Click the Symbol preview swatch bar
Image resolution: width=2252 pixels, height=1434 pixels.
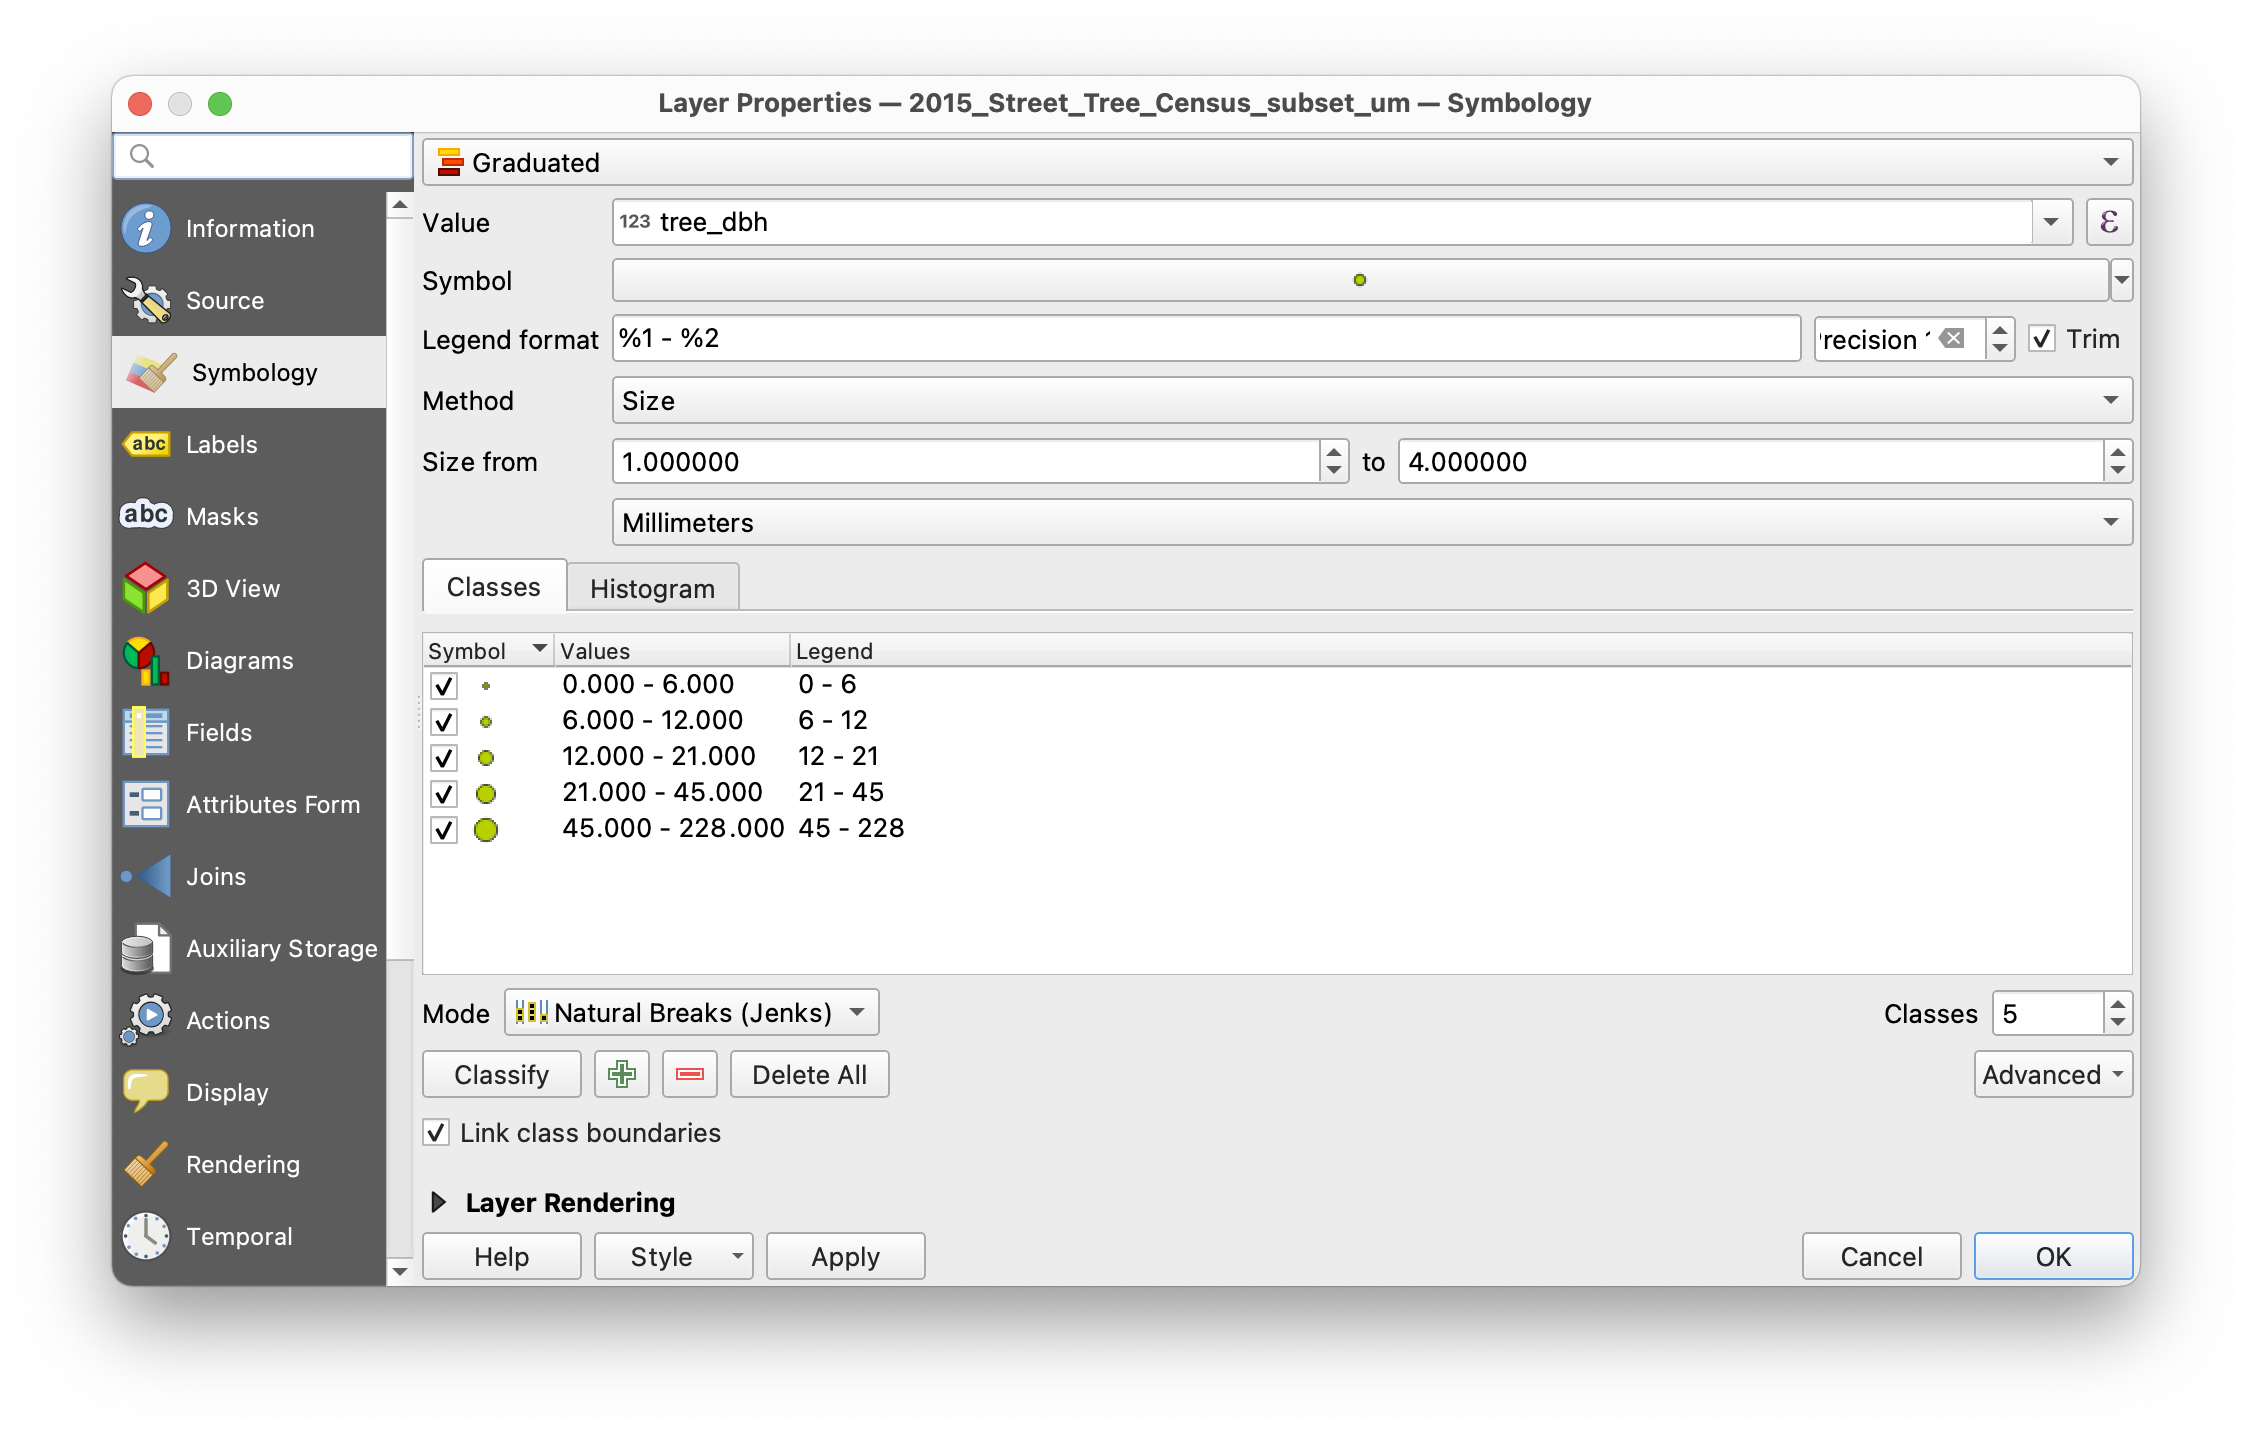[1359, 280]
